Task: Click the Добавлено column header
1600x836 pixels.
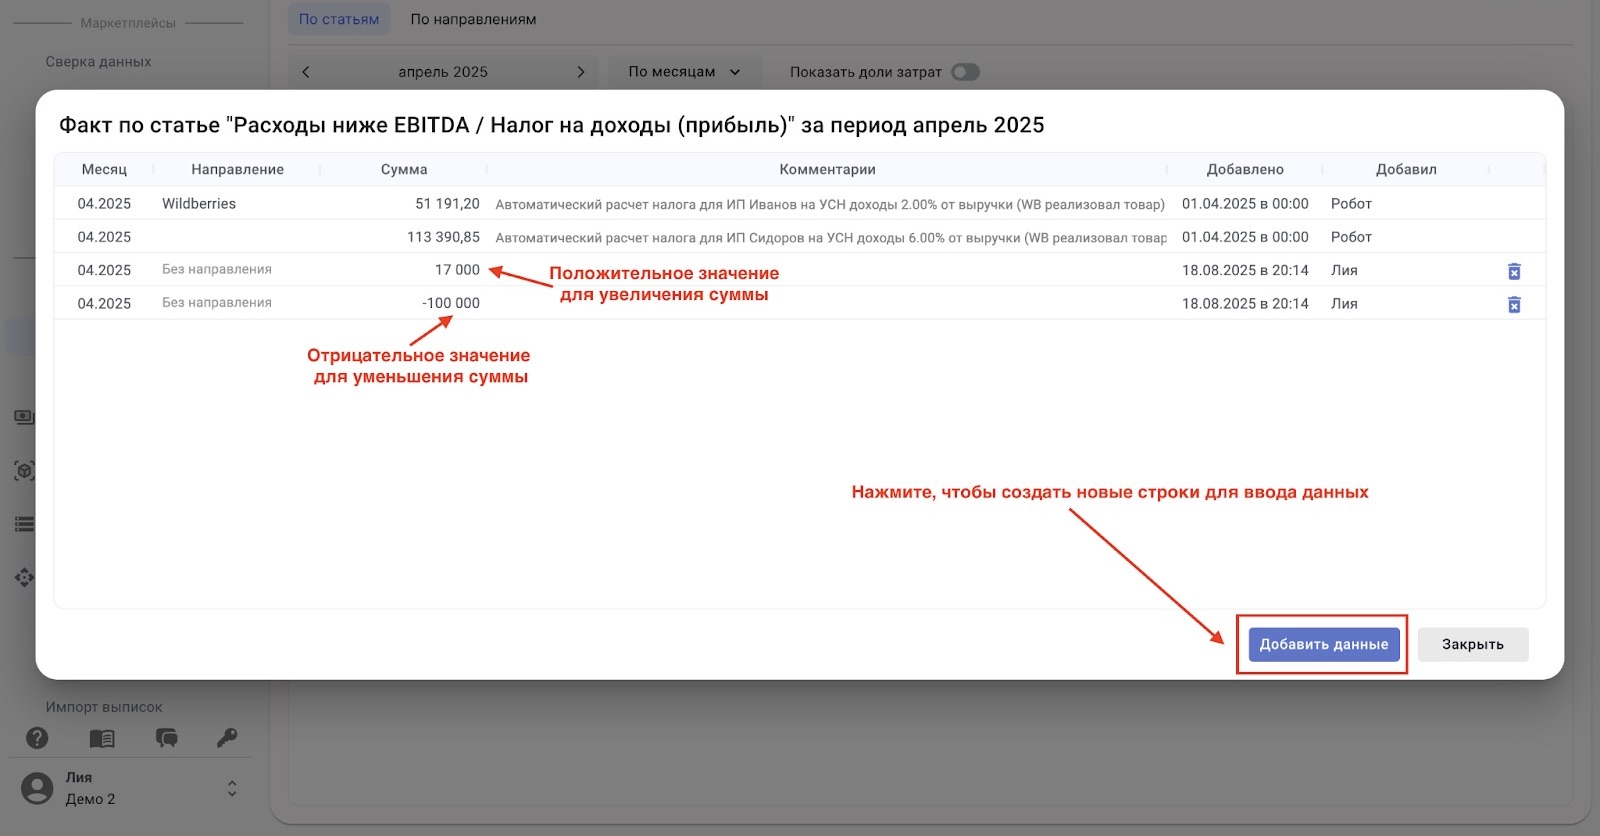Action: tap(1244, 169)
